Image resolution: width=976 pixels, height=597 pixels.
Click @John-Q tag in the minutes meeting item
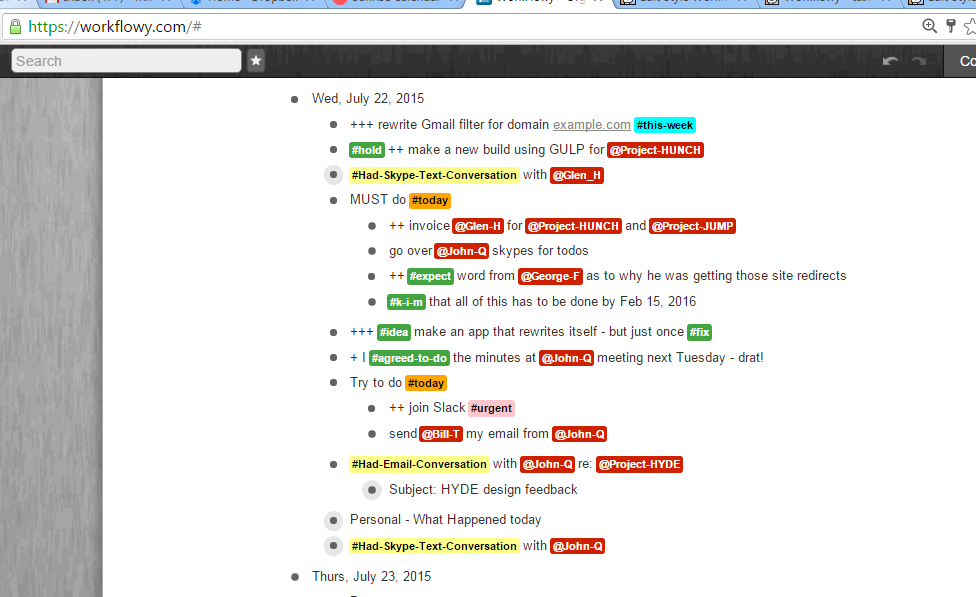[x=566, y=359]
